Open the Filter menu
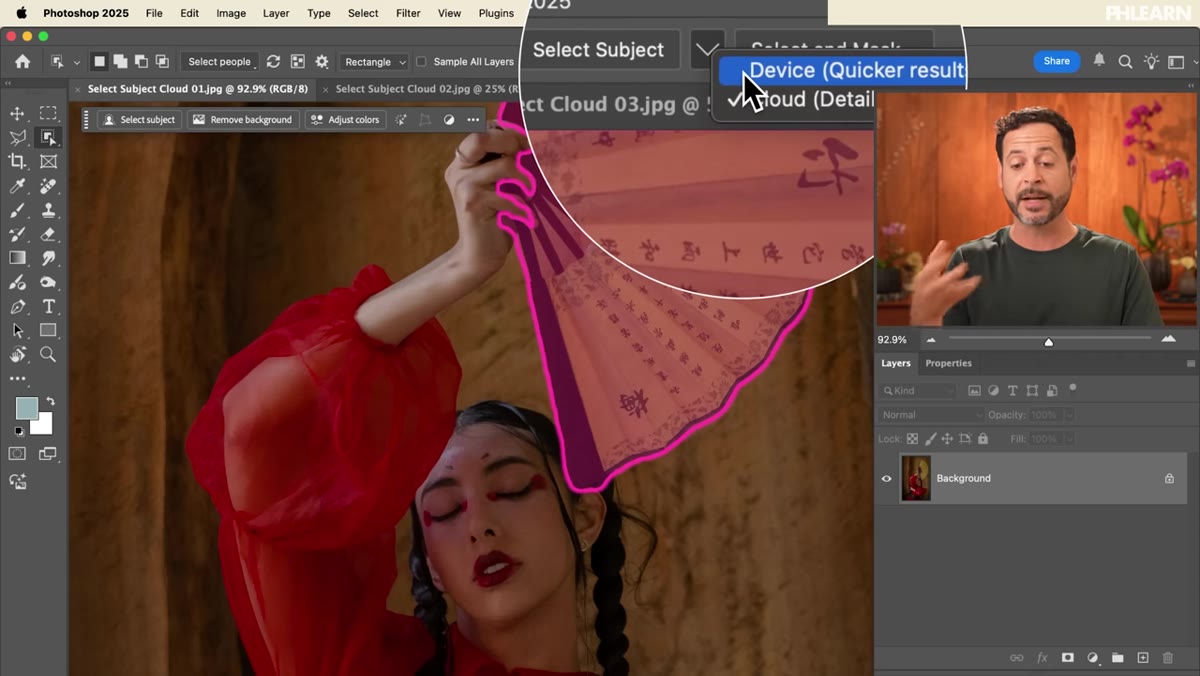 point(408,13)
